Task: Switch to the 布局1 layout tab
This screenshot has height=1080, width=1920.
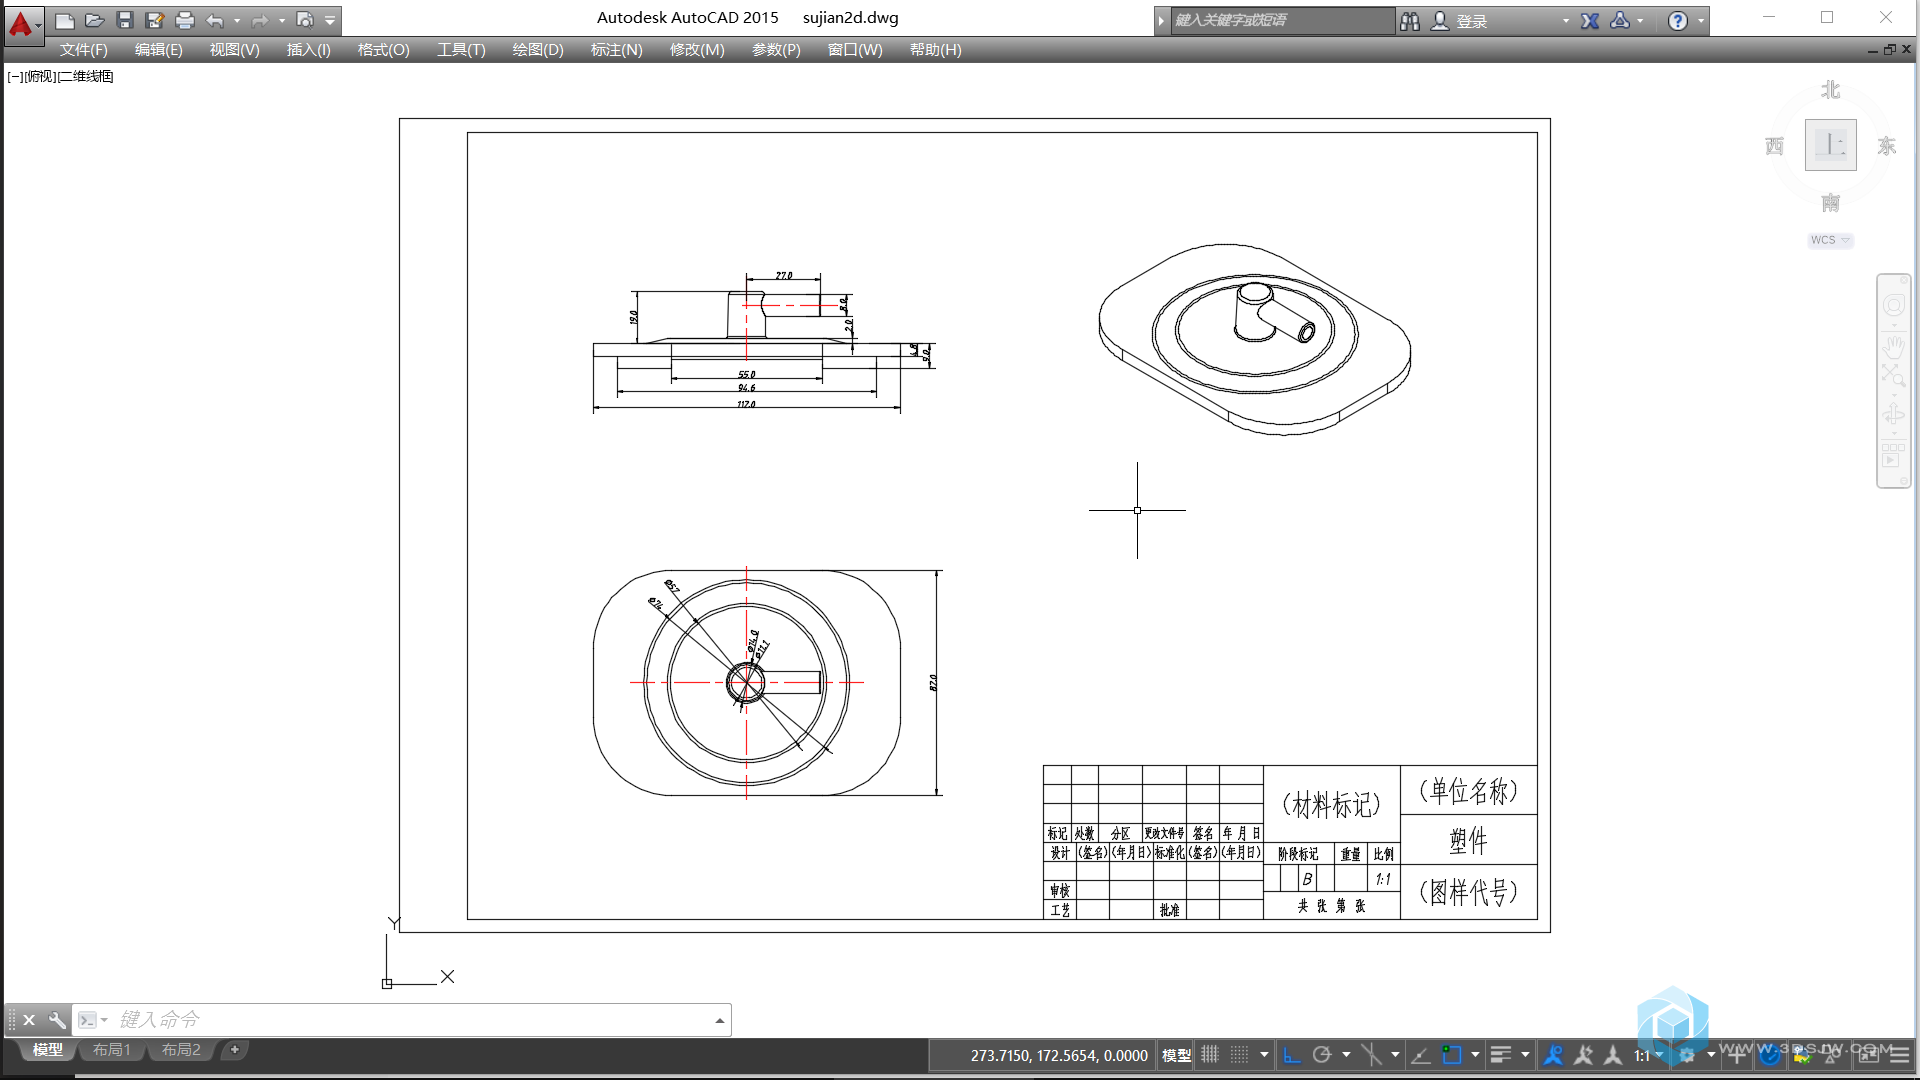Action: point(112,1049)
